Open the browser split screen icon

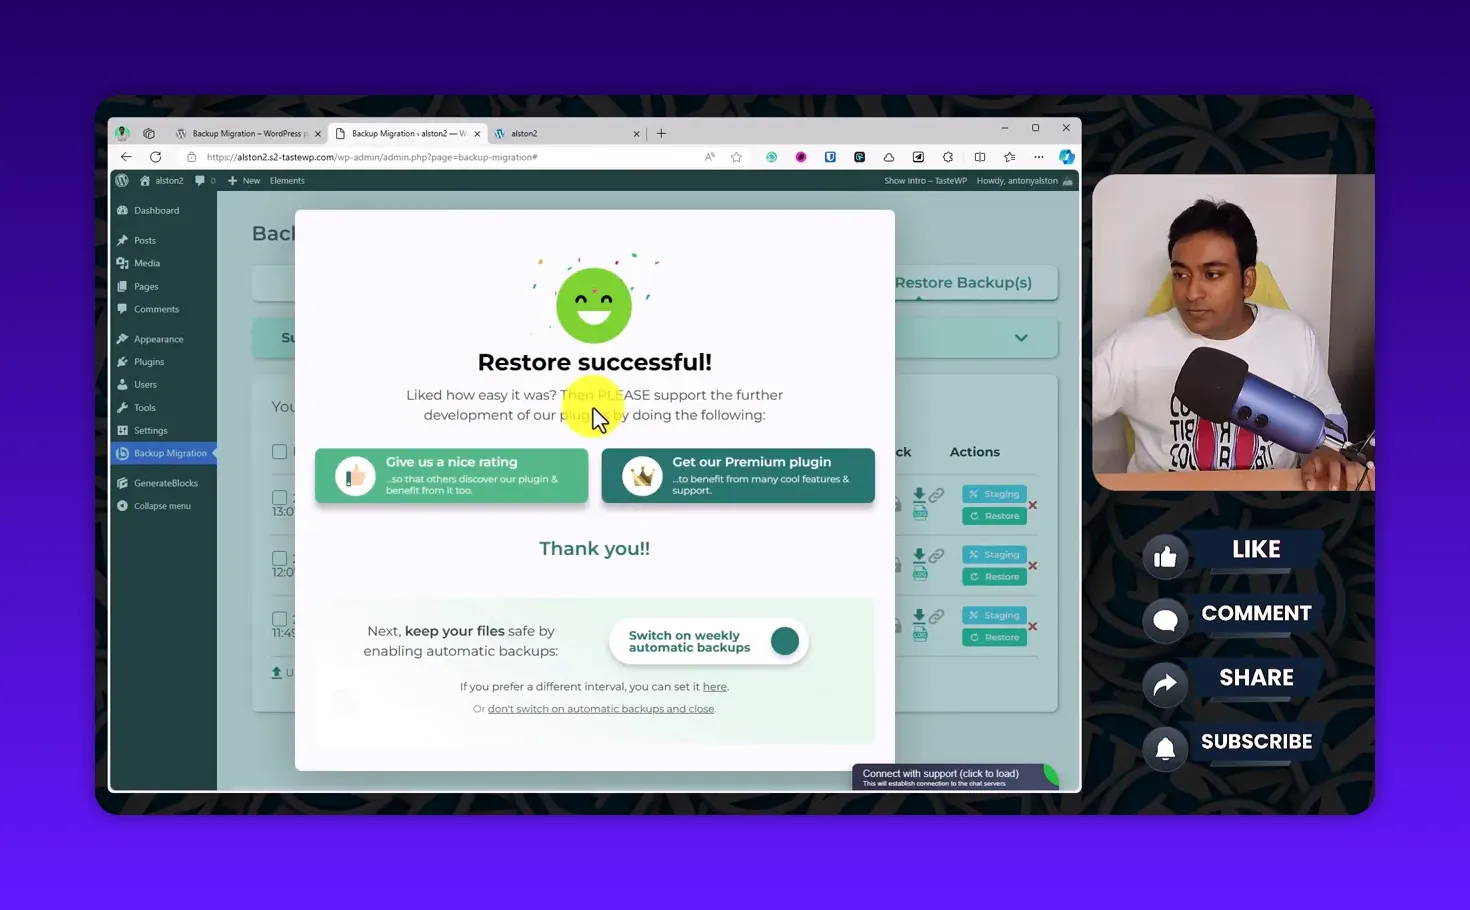click(981, 157)
